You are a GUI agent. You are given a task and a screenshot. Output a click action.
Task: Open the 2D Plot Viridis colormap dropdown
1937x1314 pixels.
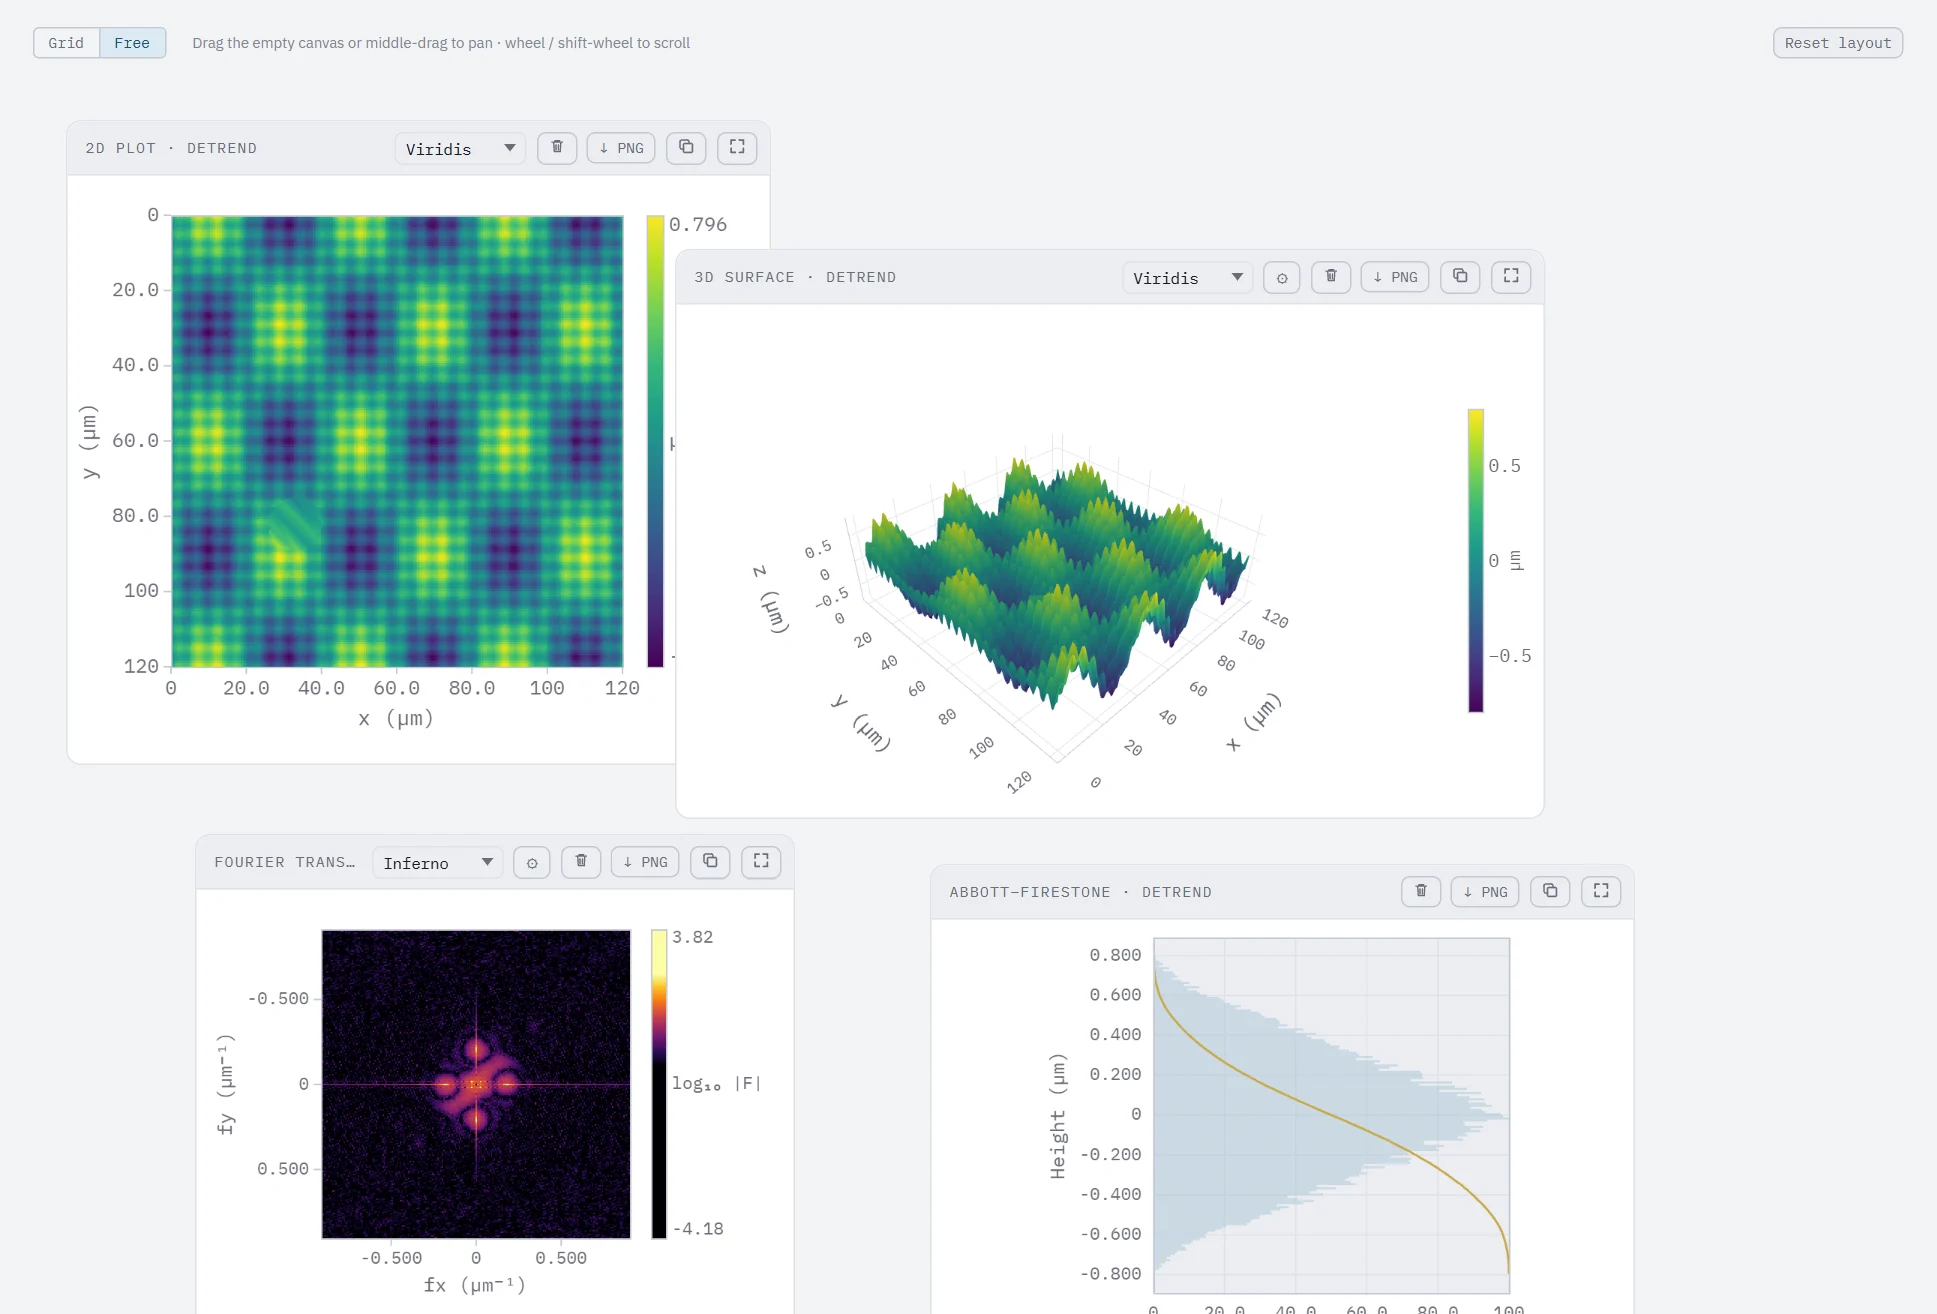(x=460, y=148)
